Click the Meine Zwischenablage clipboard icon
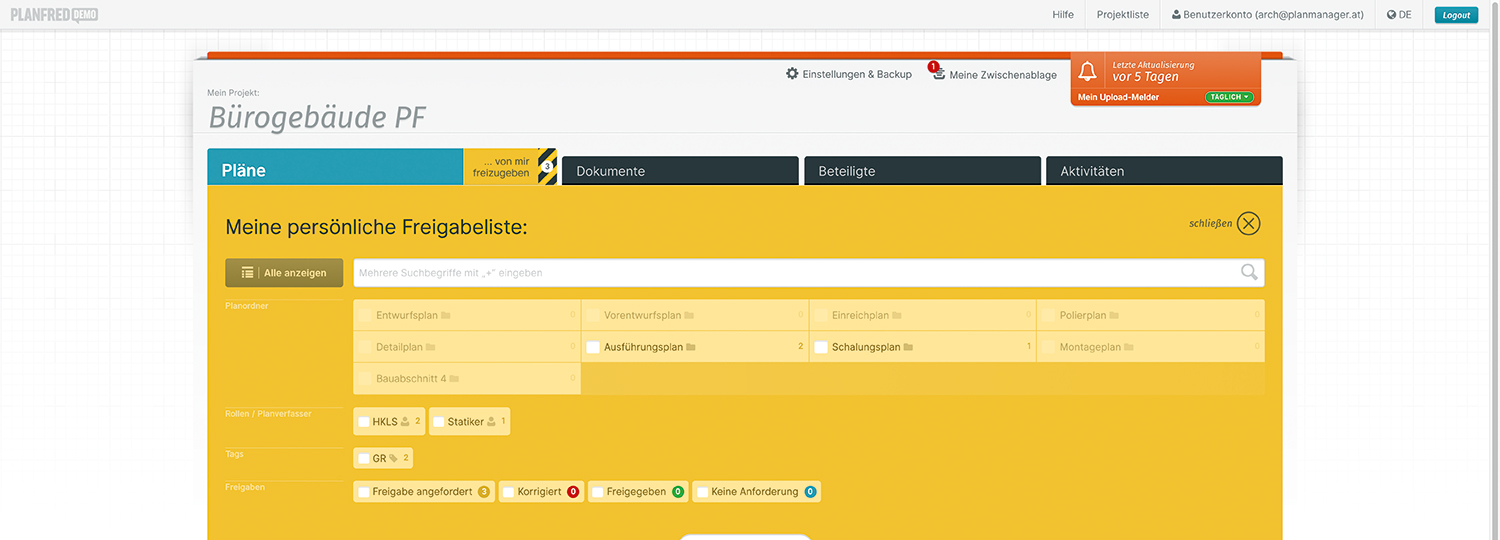 [x=939, y=74]
